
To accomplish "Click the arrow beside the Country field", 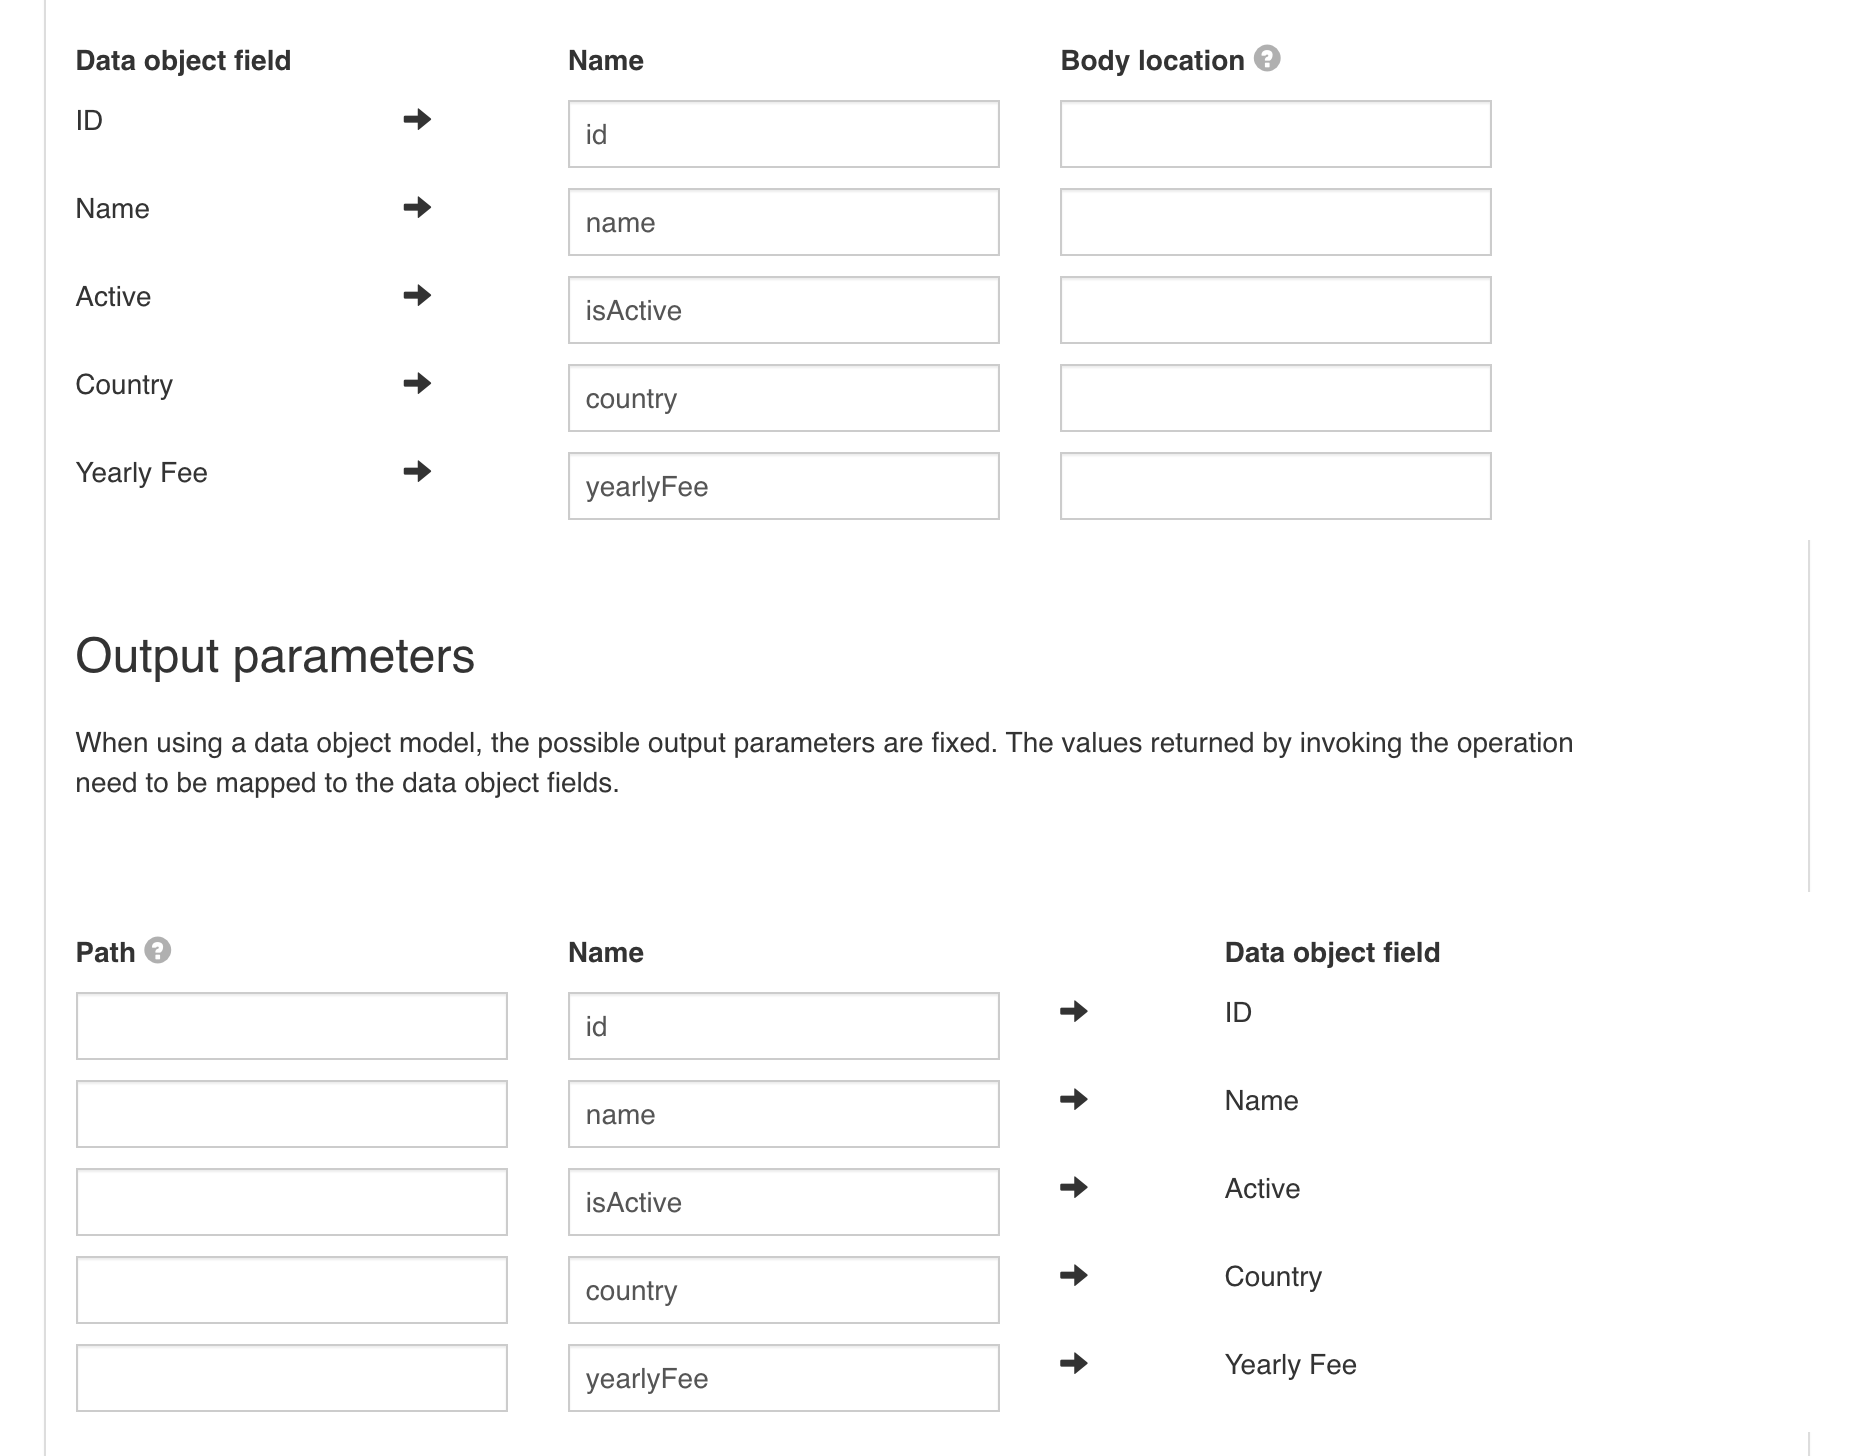I will point(417,383).
